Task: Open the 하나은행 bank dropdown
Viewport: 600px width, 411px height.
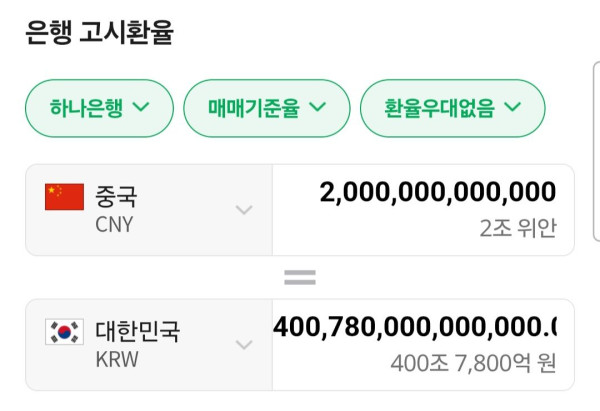Action: tap(99, 108)
